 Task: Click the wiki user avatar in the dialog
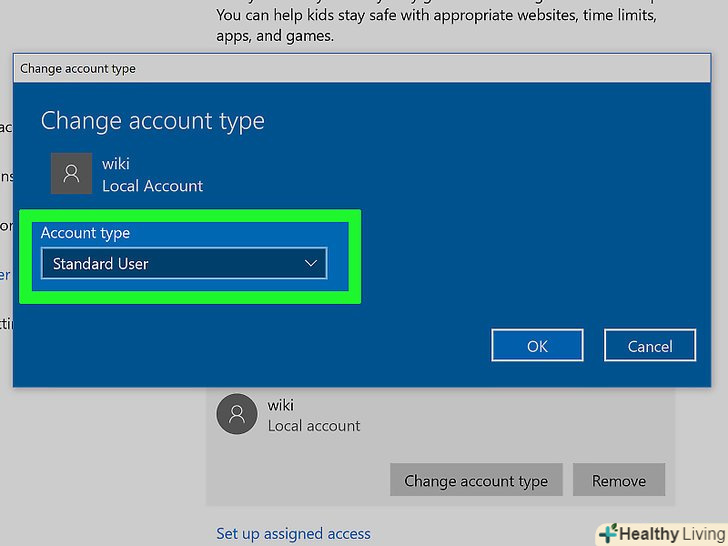coord(71,174)
